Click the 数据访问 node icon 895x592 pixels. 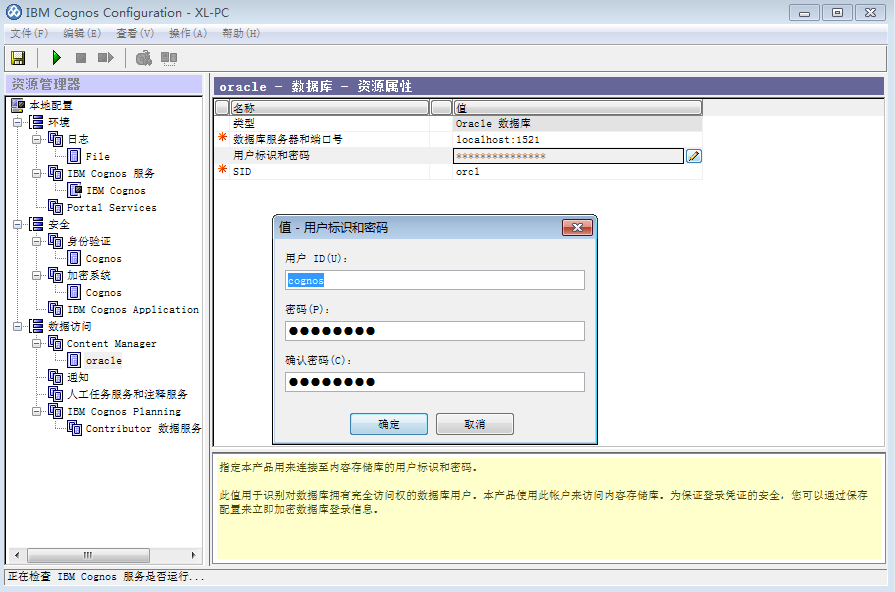pyautogui.click(x=37, y=326)
